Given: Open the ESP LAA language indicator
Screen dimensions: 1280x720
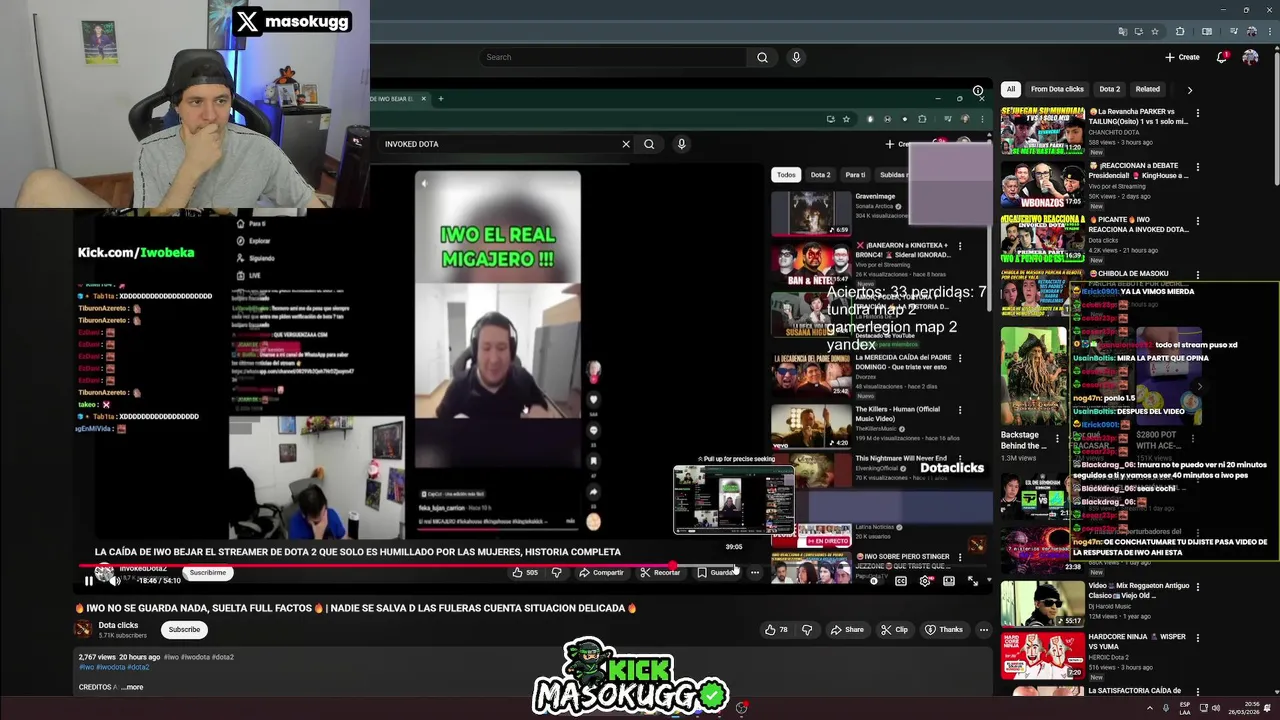Looking at the screenshot, I should [1185, 709].
